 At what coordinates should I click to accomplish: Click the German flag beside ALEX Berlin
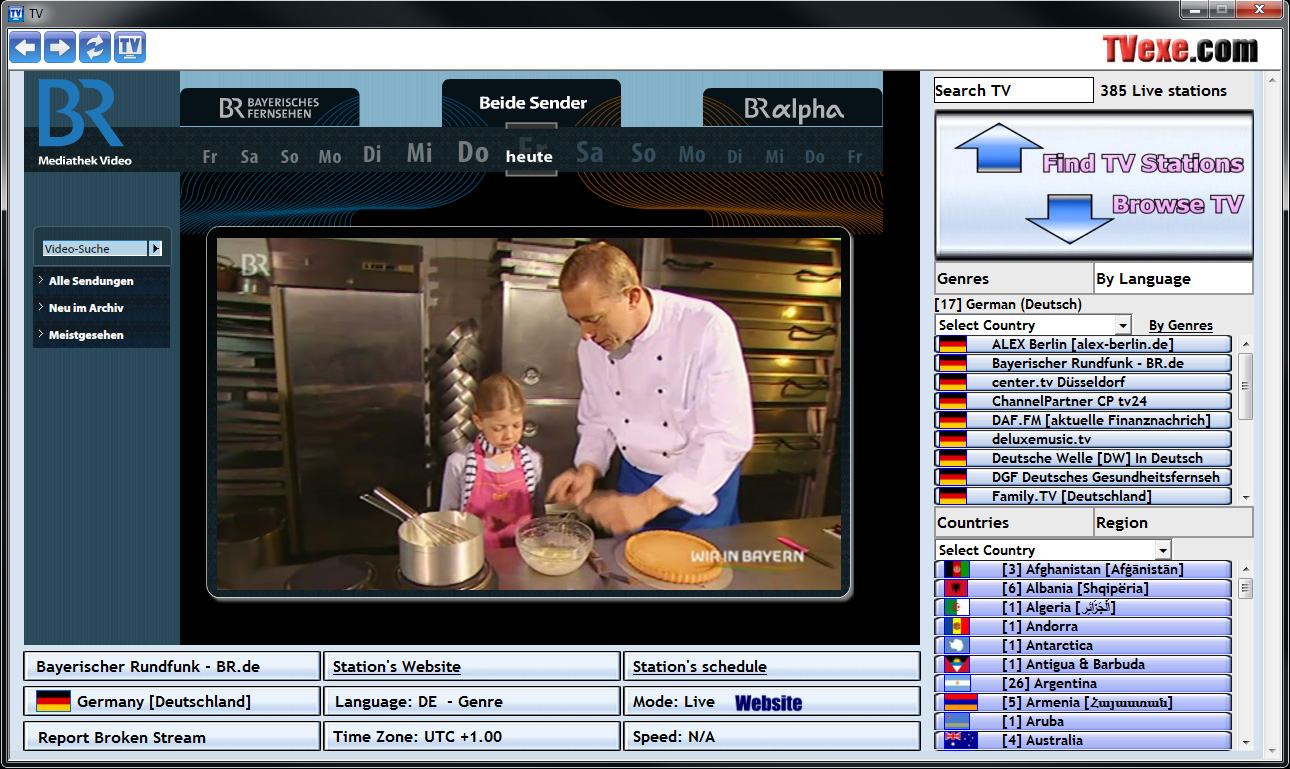(952, 344)
